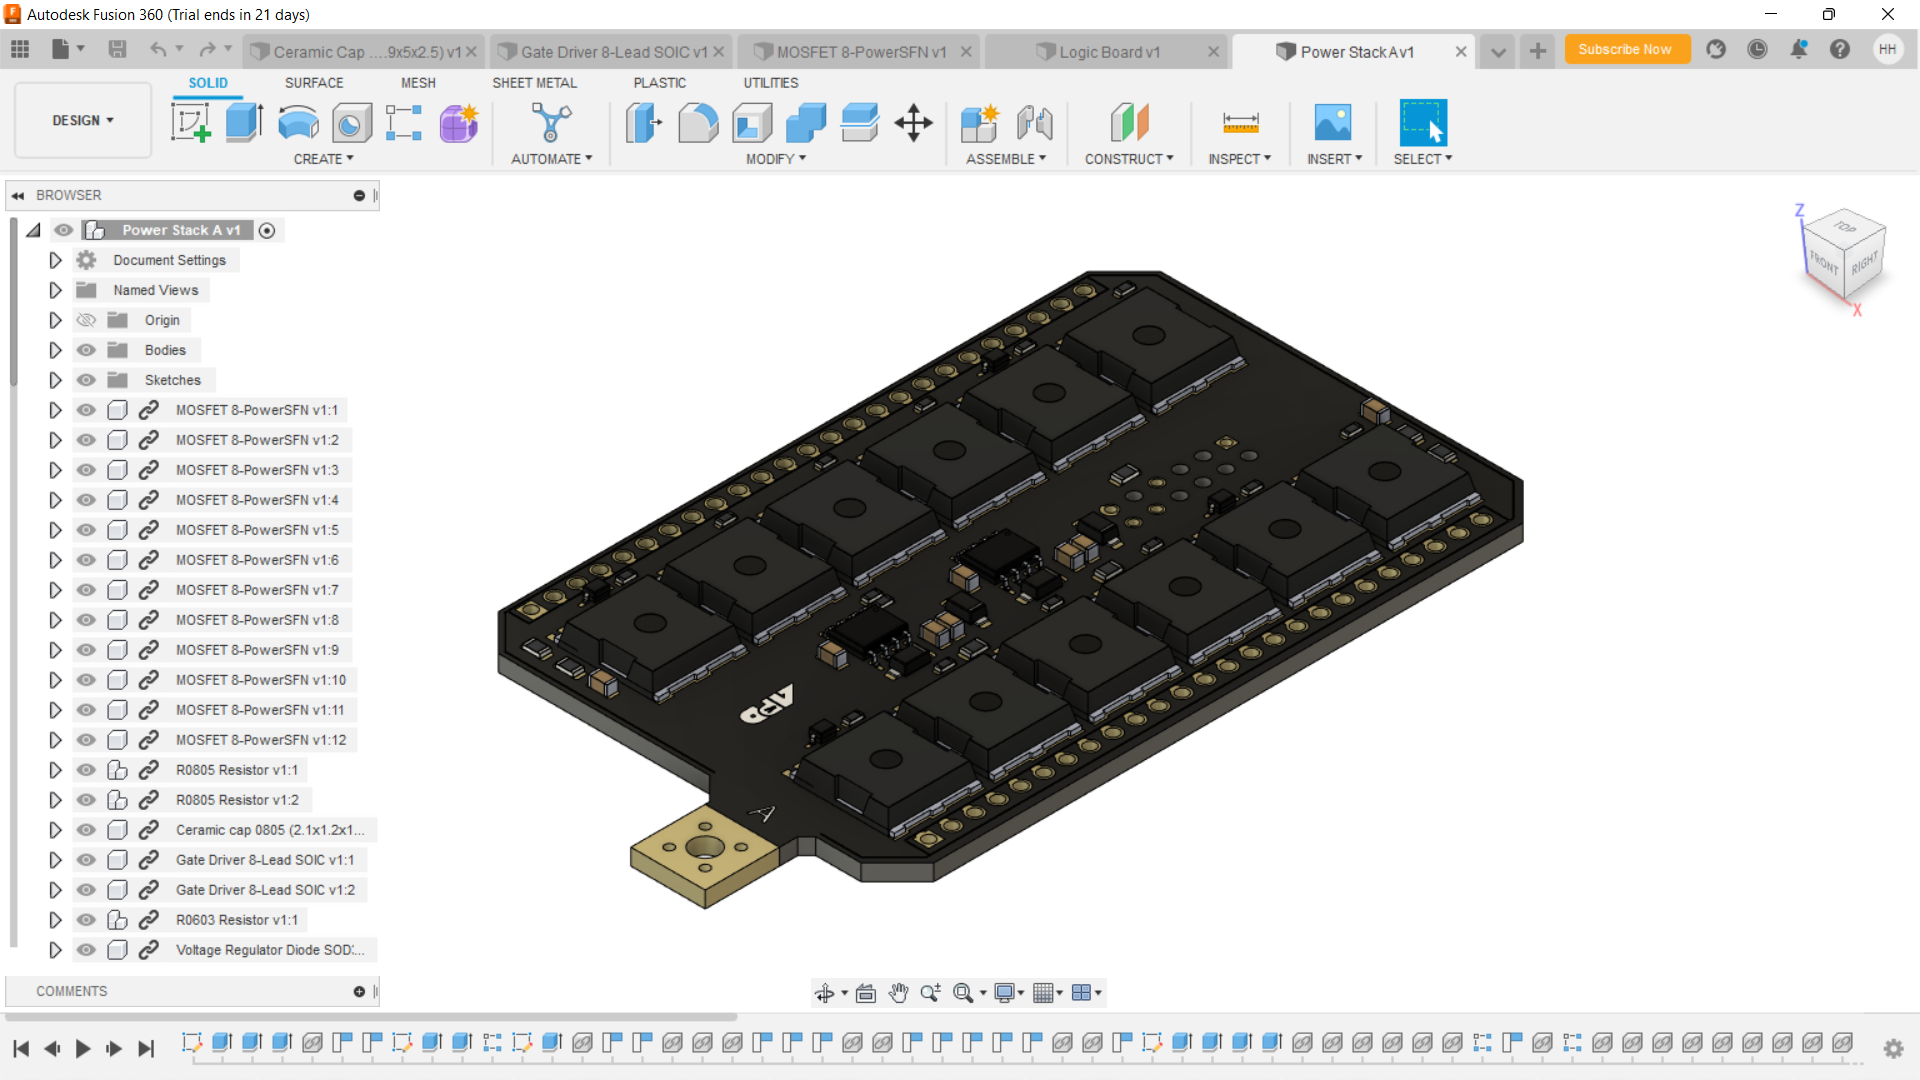Image resolution: width=1920 pixels, height=1080 pixels.
Task: Expand the Sketches folder in browser
Action: coord(55,380)
